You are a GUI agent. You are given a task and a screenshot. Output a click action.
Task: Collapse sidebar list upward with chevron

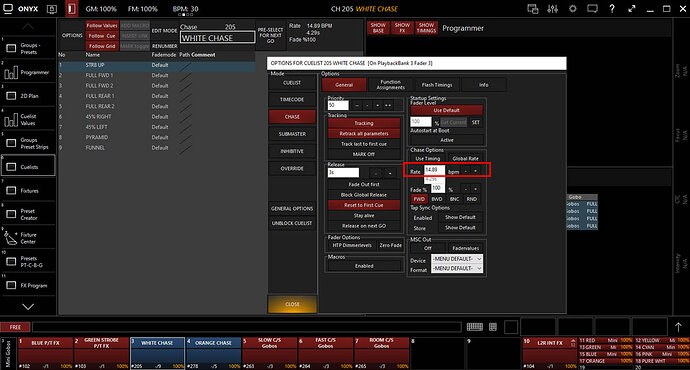point(28,27)
